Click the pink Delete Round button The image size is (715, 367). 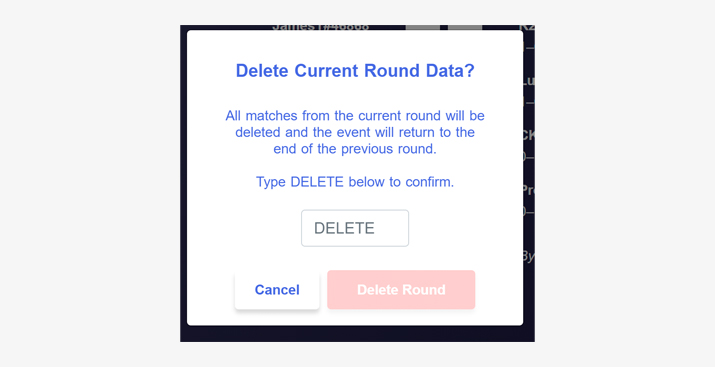(401, 290)
